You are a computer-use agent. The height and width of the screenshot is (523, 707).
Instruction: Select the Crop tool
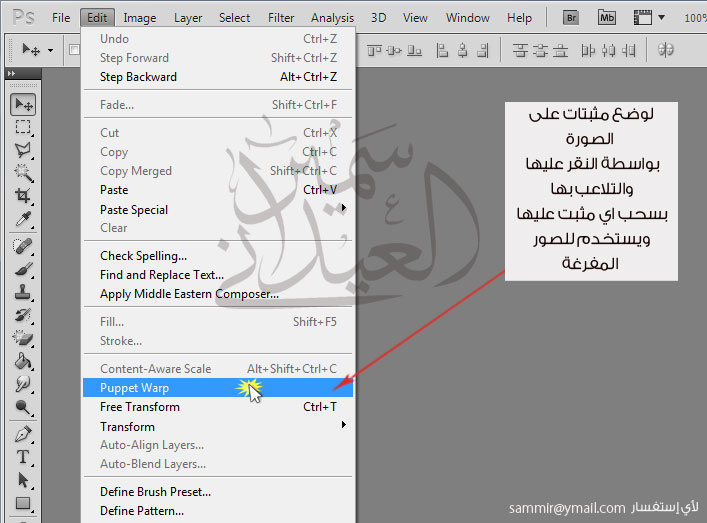23,196
